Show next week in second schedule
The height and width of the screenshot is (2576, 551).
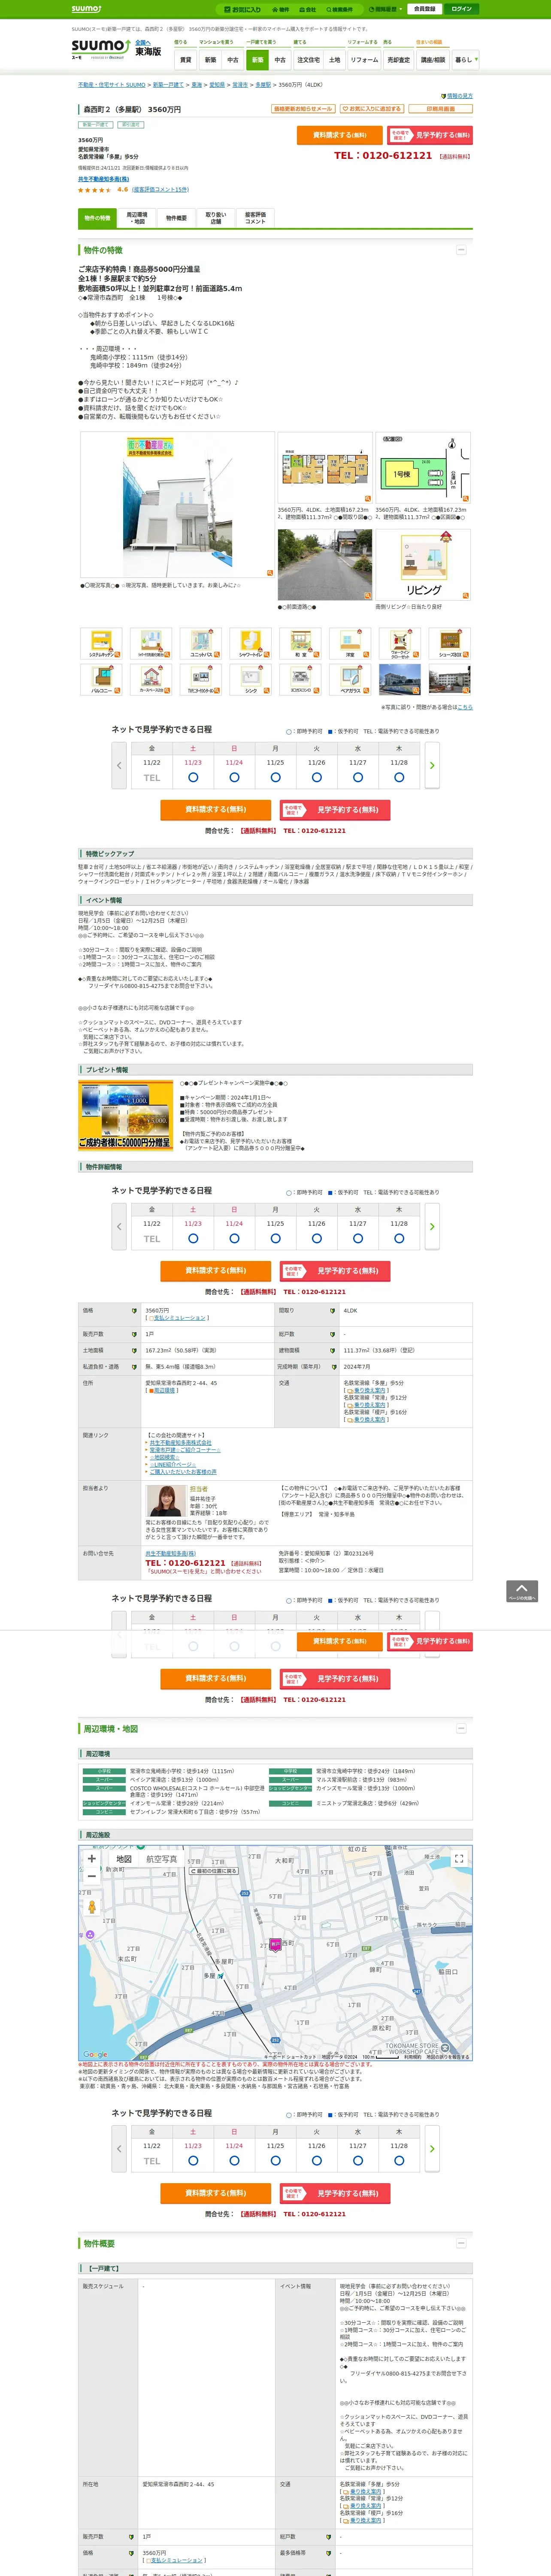432,1226
